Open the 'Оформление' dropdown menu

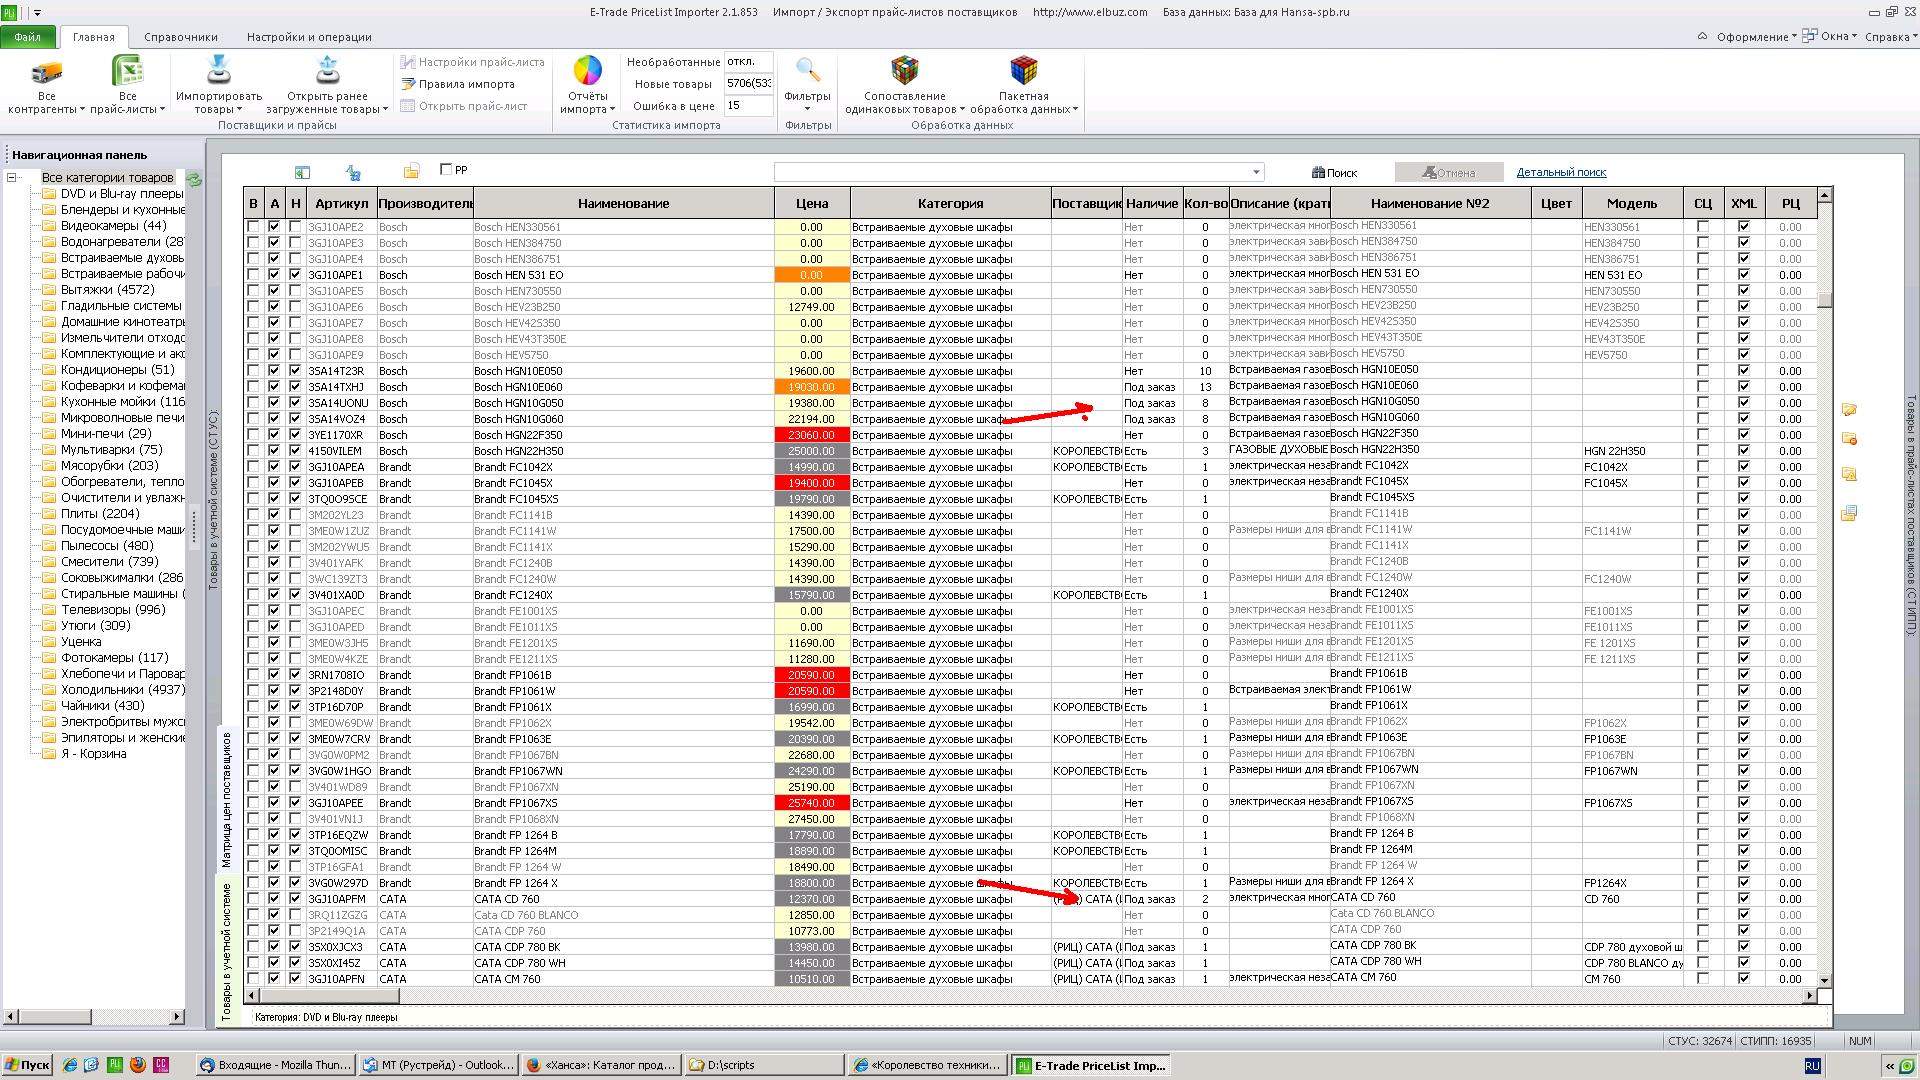pyautogui.click(x=1757, y=37)
